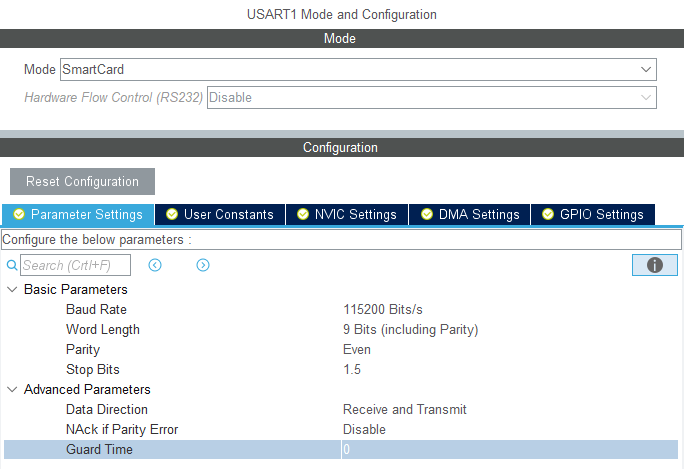
Task: Select the Parameter Settings tab
Action: click(x=78, y=215)
